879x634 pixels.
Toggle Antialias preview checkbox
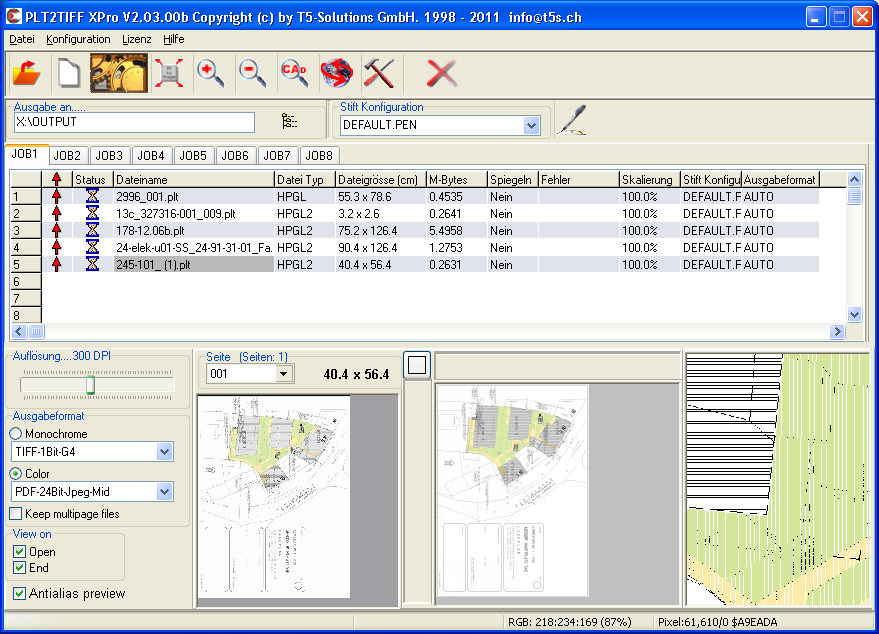(x=20, y=593)
